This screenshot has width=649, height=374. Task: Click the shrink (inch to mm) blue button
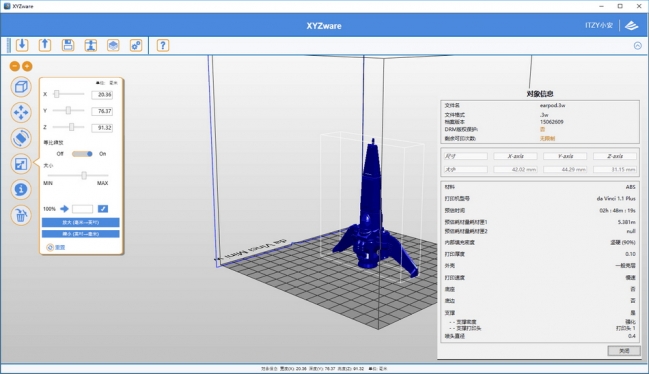tap(81, 234)
